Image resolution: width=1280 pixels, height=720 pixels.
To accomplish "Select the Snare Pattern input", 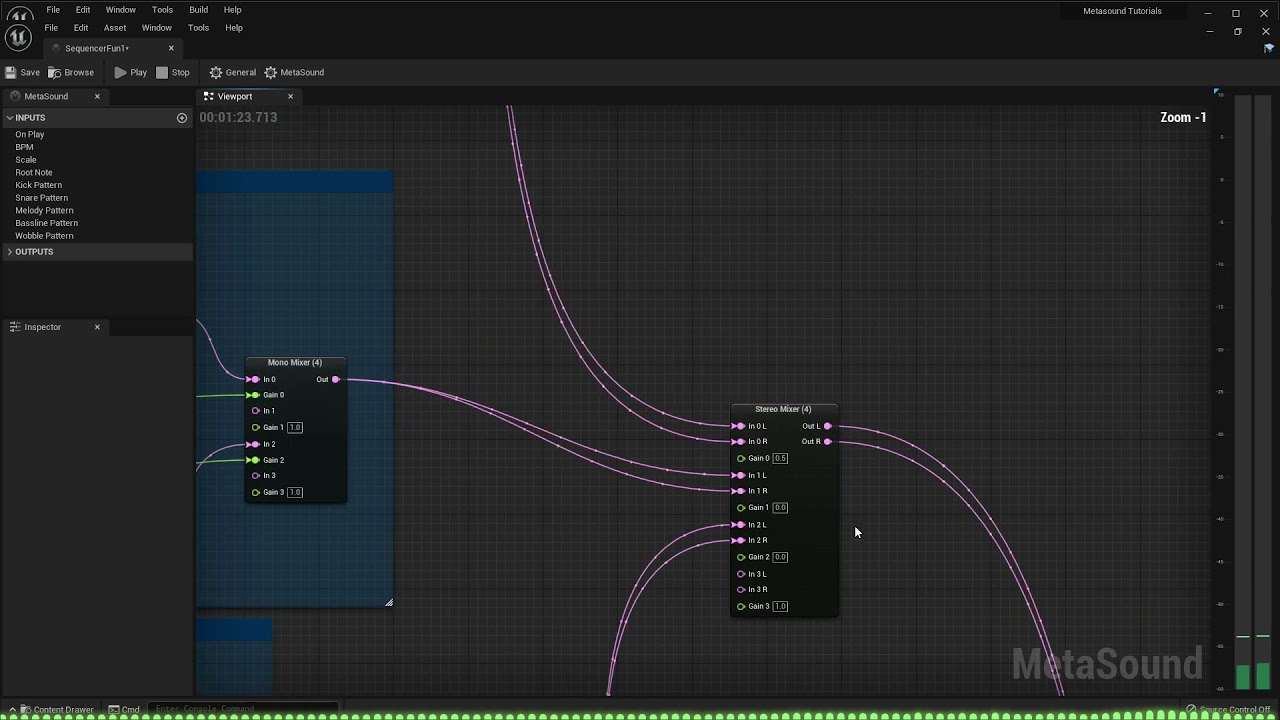I will pos(42,198).
